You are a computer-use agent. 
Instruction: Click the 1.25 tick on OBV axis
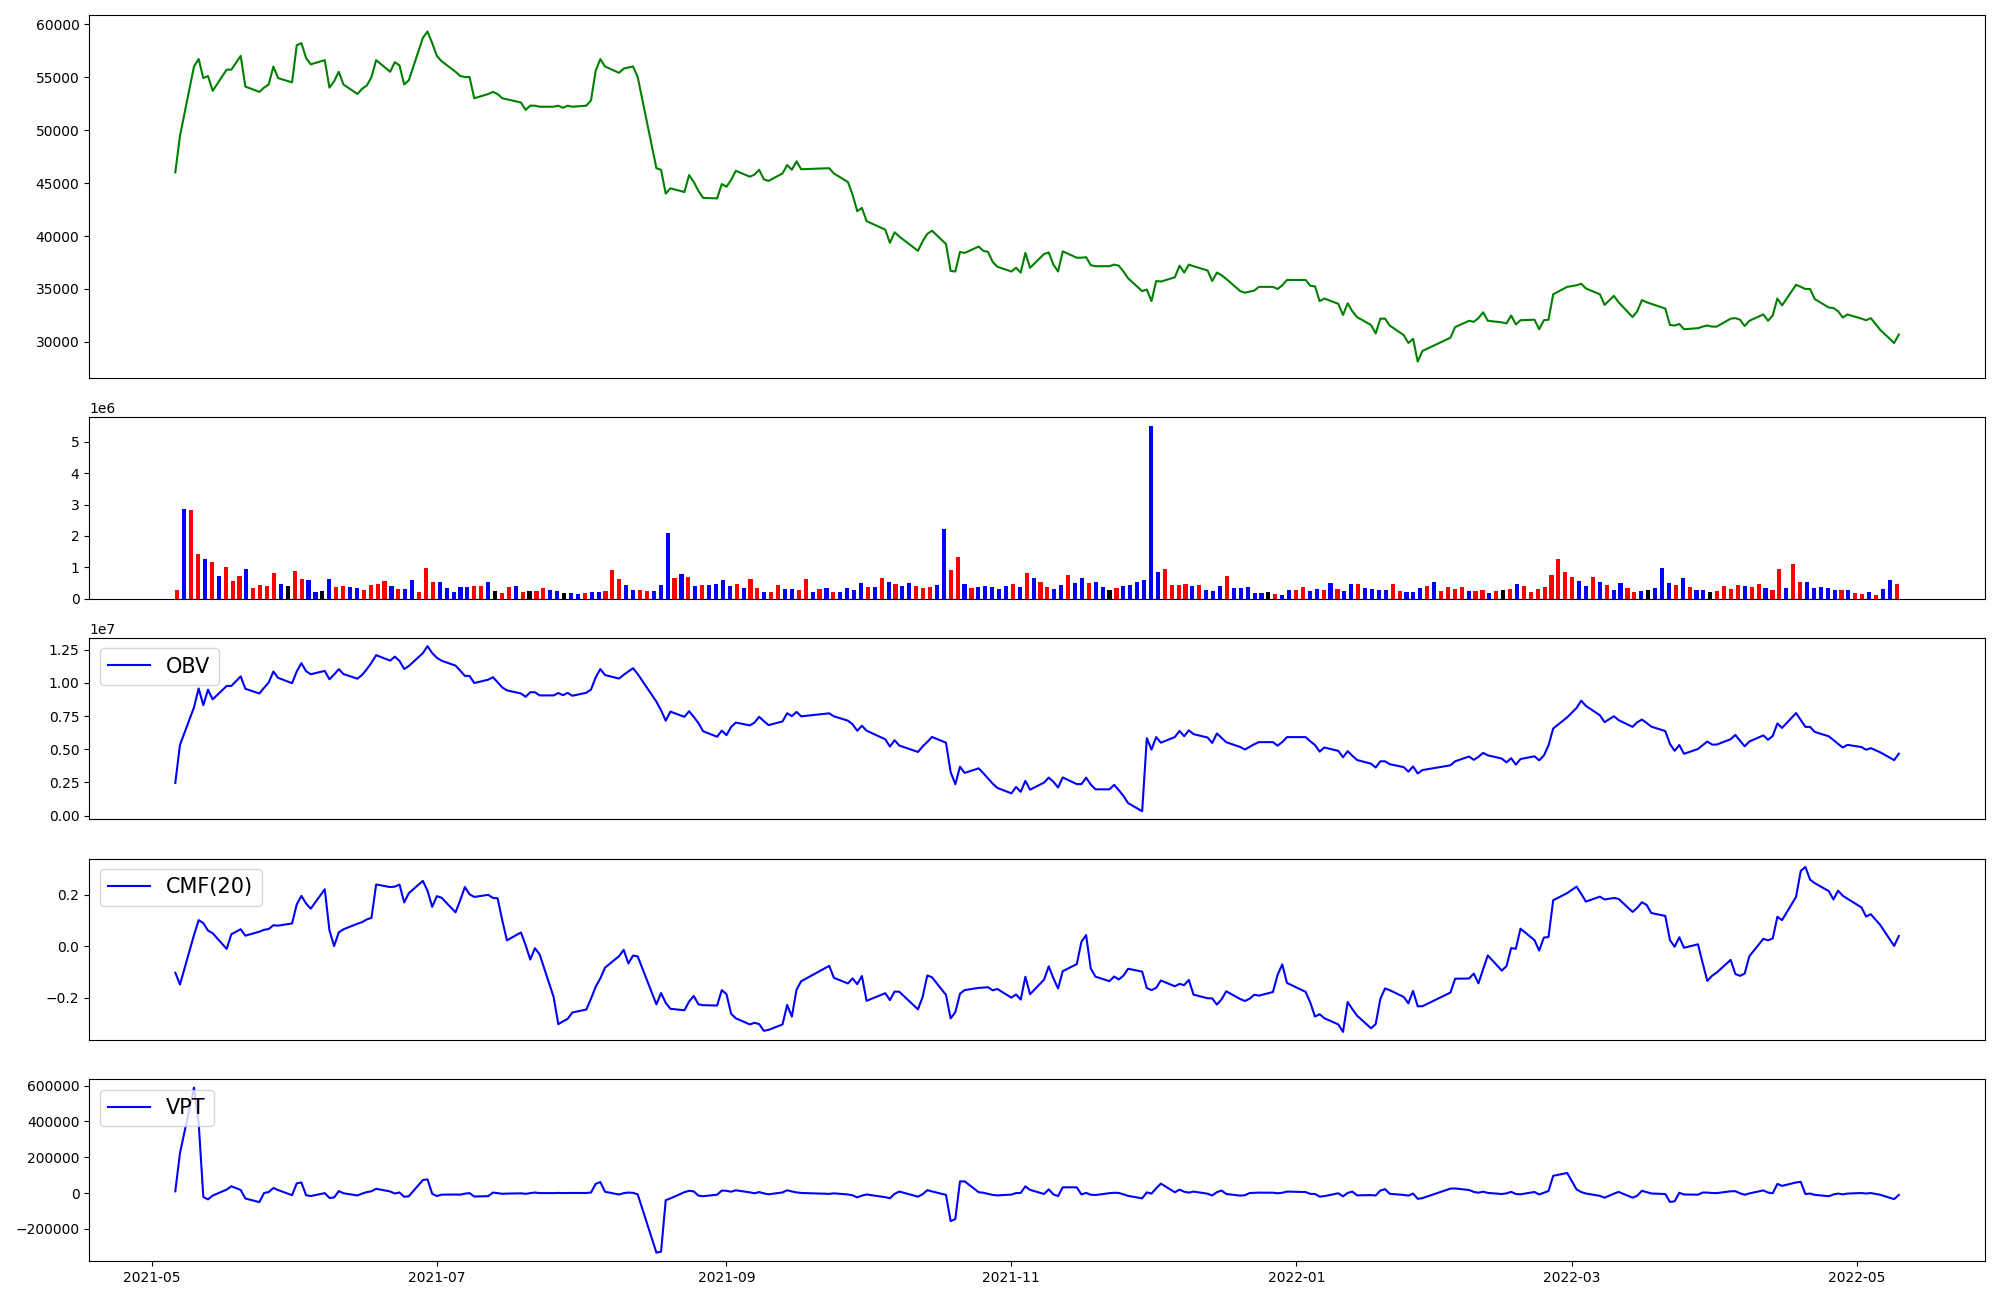tap(63, 650)
